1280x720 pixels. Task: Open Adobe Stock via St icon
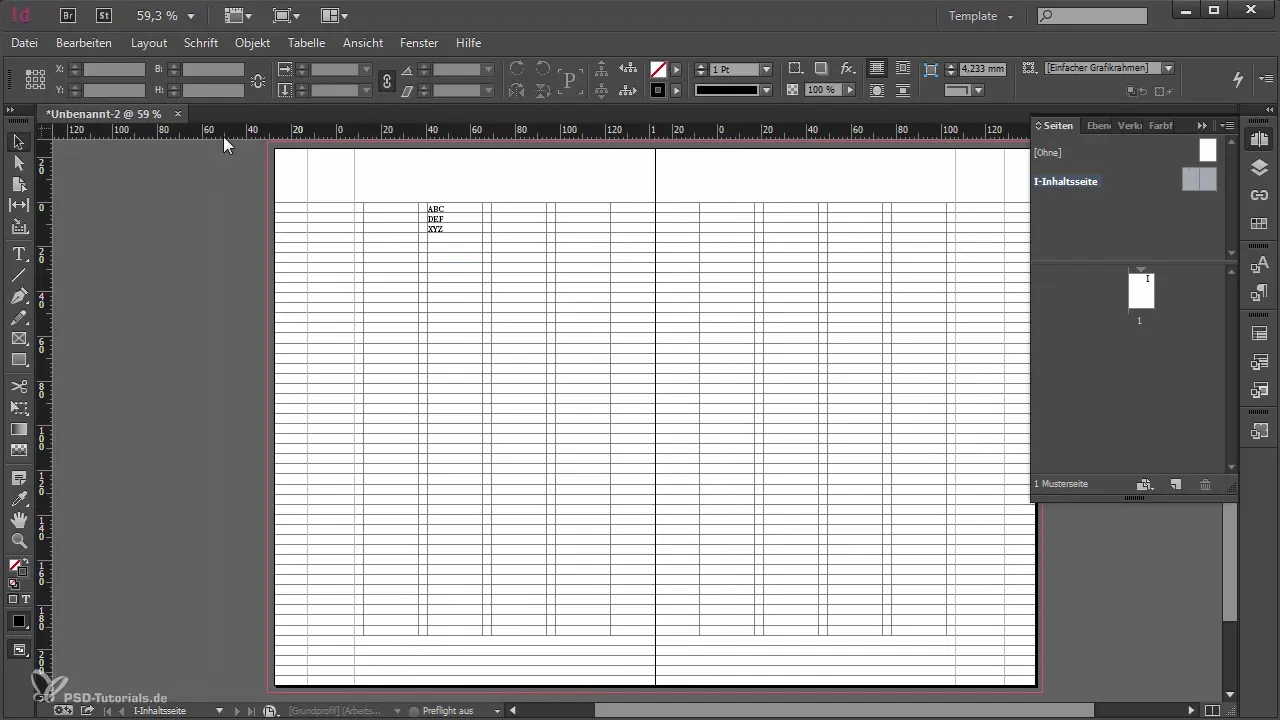tap(104, 15)
